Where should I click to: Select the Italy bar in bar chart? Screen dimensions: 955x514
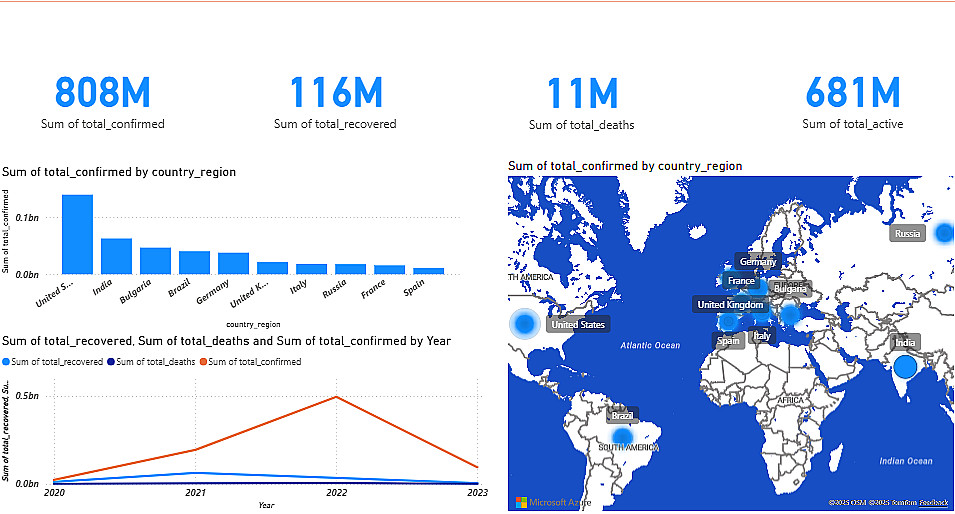pos(311,269)
